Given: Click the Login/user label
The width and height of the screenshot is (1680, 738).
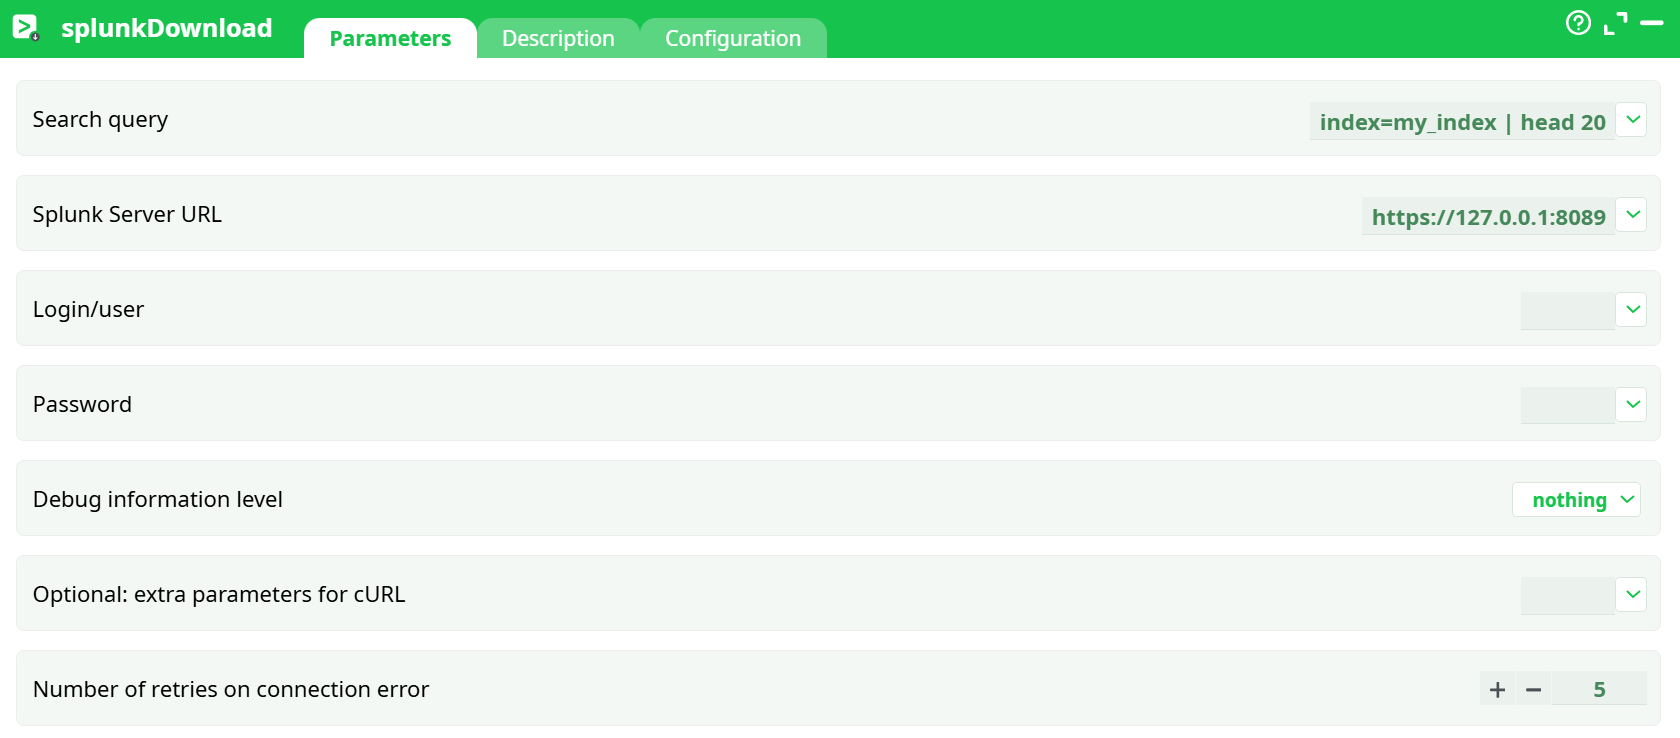Looking at the screenshot, I should 88,309.
